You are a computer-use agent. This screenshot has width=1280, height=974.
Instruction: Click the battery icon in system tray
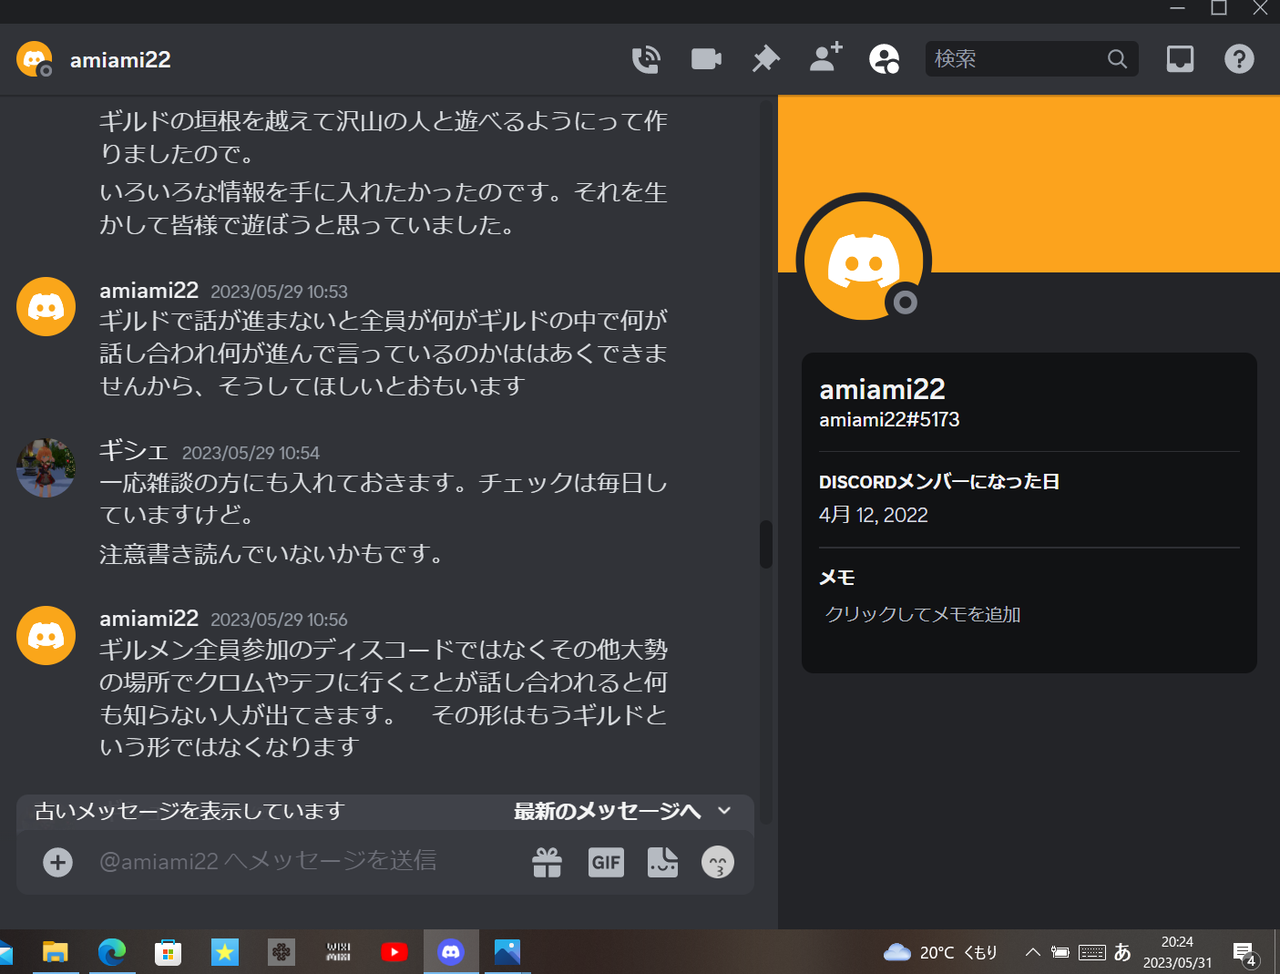click(1060, 952)
